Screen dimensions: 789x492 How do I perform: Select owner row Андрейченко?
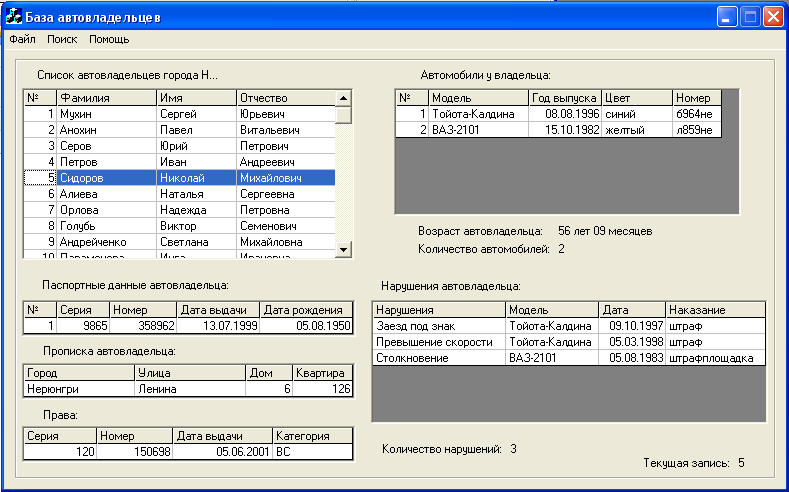pyautogui.click(x=180, y=242)
